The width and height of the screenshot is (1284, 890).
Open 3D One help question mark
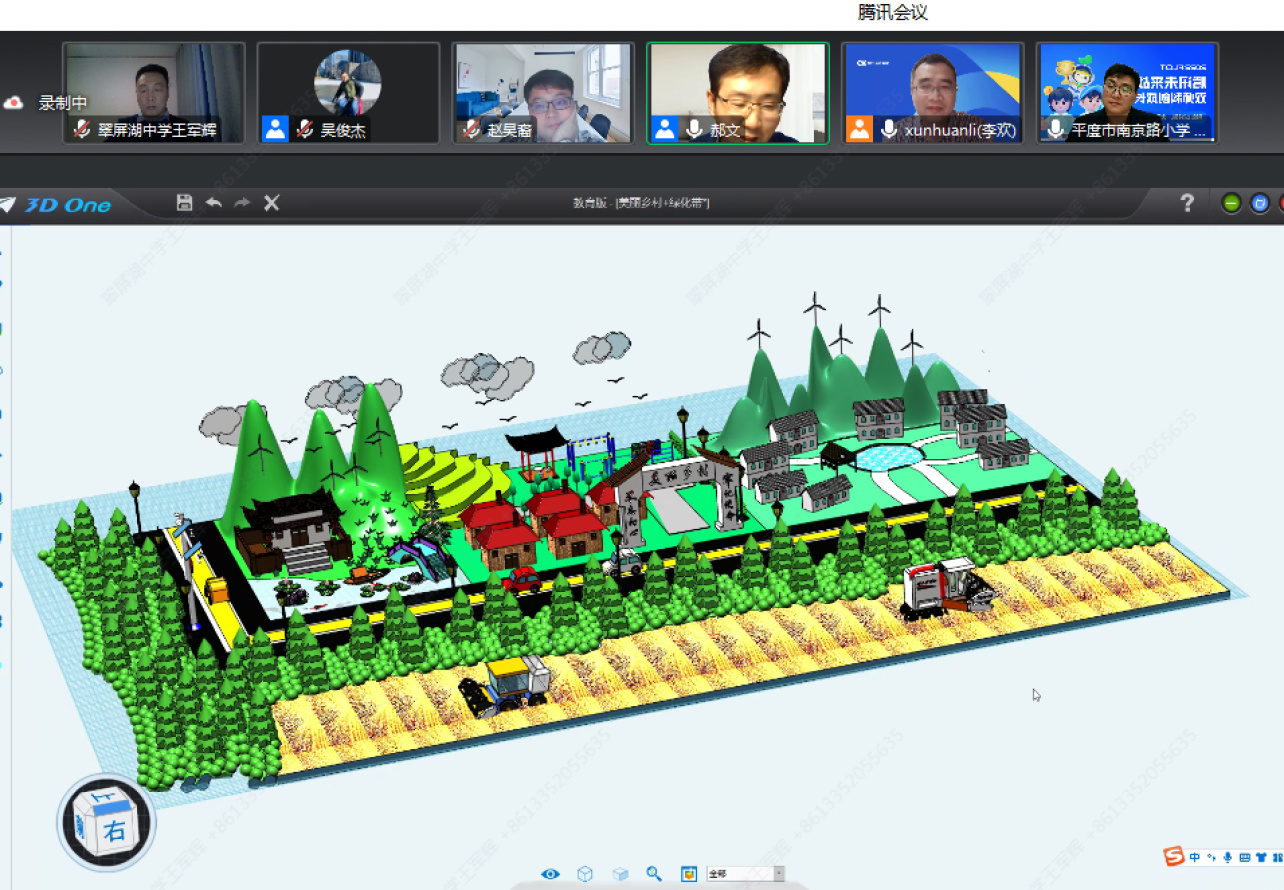pyautogui.click(x=1187, y=203)
